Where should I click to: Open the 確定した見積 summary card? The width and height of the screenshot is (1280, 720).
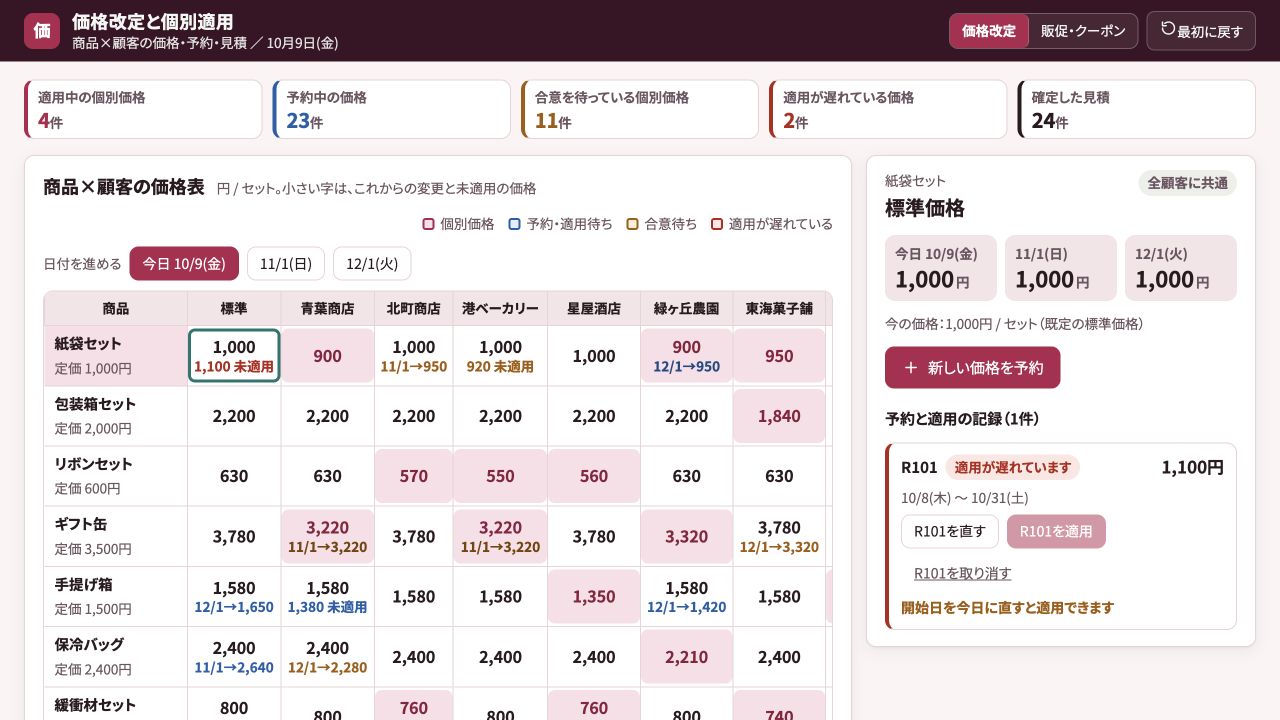point(1136,110)
